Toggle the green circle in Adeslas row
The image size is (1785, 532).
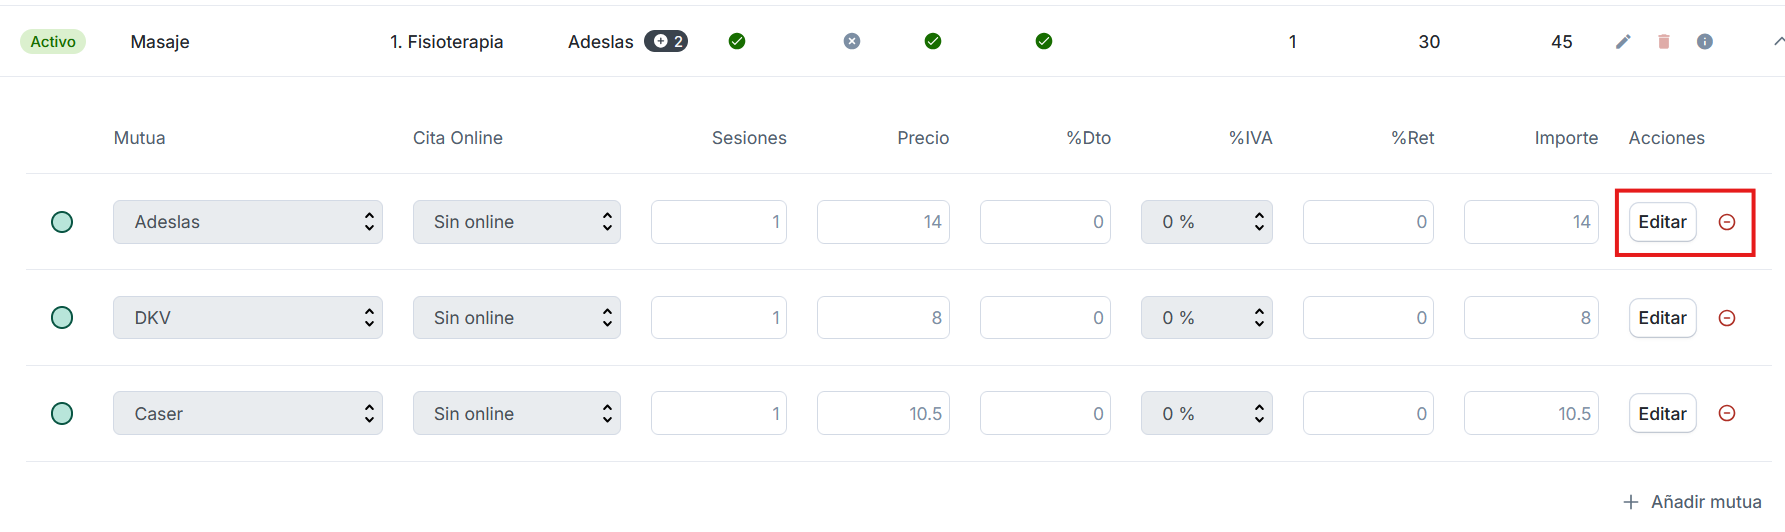pyautogui.click(x=62, y=222)
